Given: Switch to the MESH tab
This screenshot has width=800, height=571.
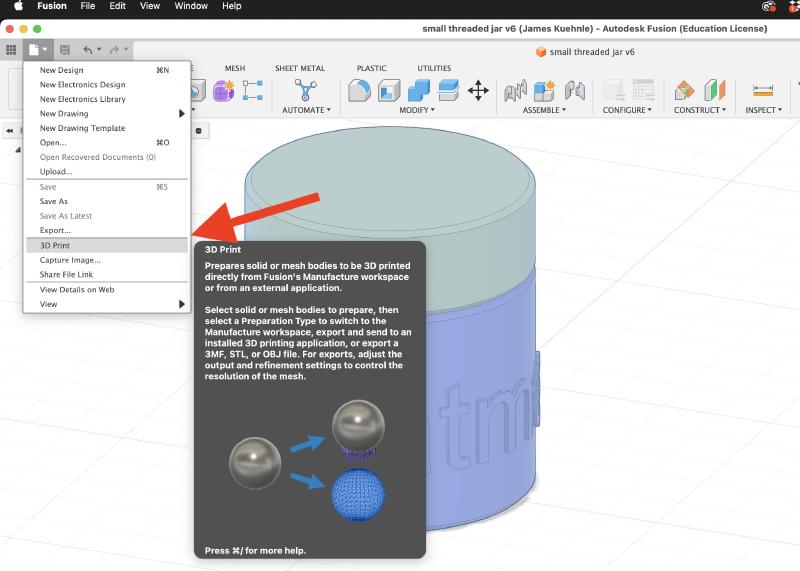Looking at the screenshot, I should [x=235, y=68].
